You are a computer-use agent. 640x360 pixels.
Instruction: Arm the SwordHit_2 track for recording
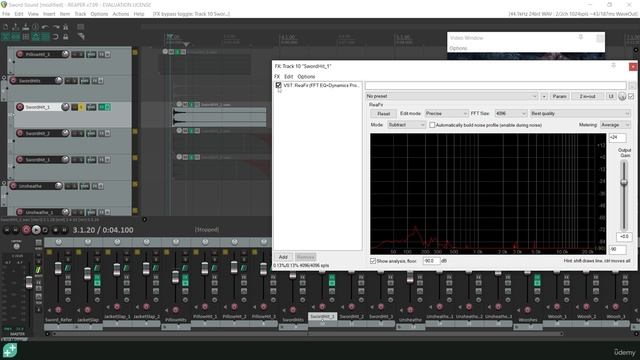pos(20,133)
